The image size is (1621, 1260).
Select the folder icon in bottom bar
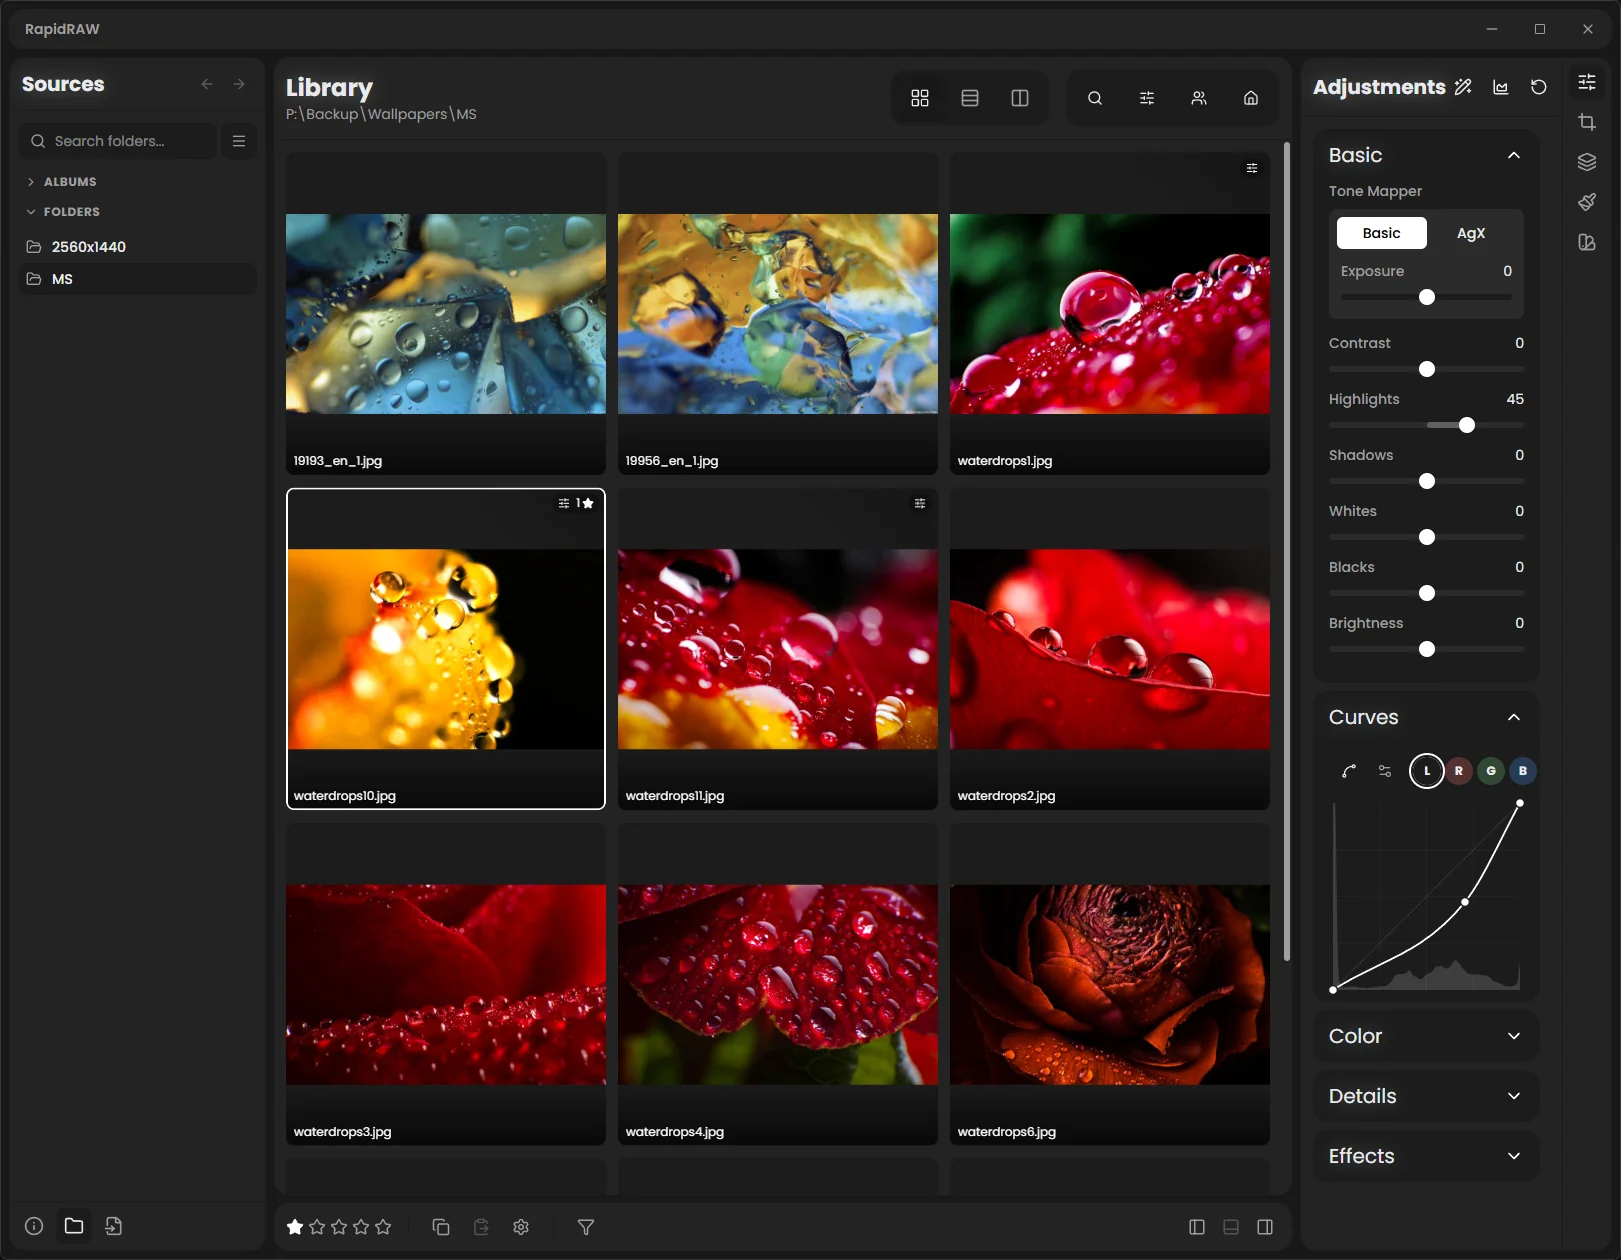click(74, 1226)
